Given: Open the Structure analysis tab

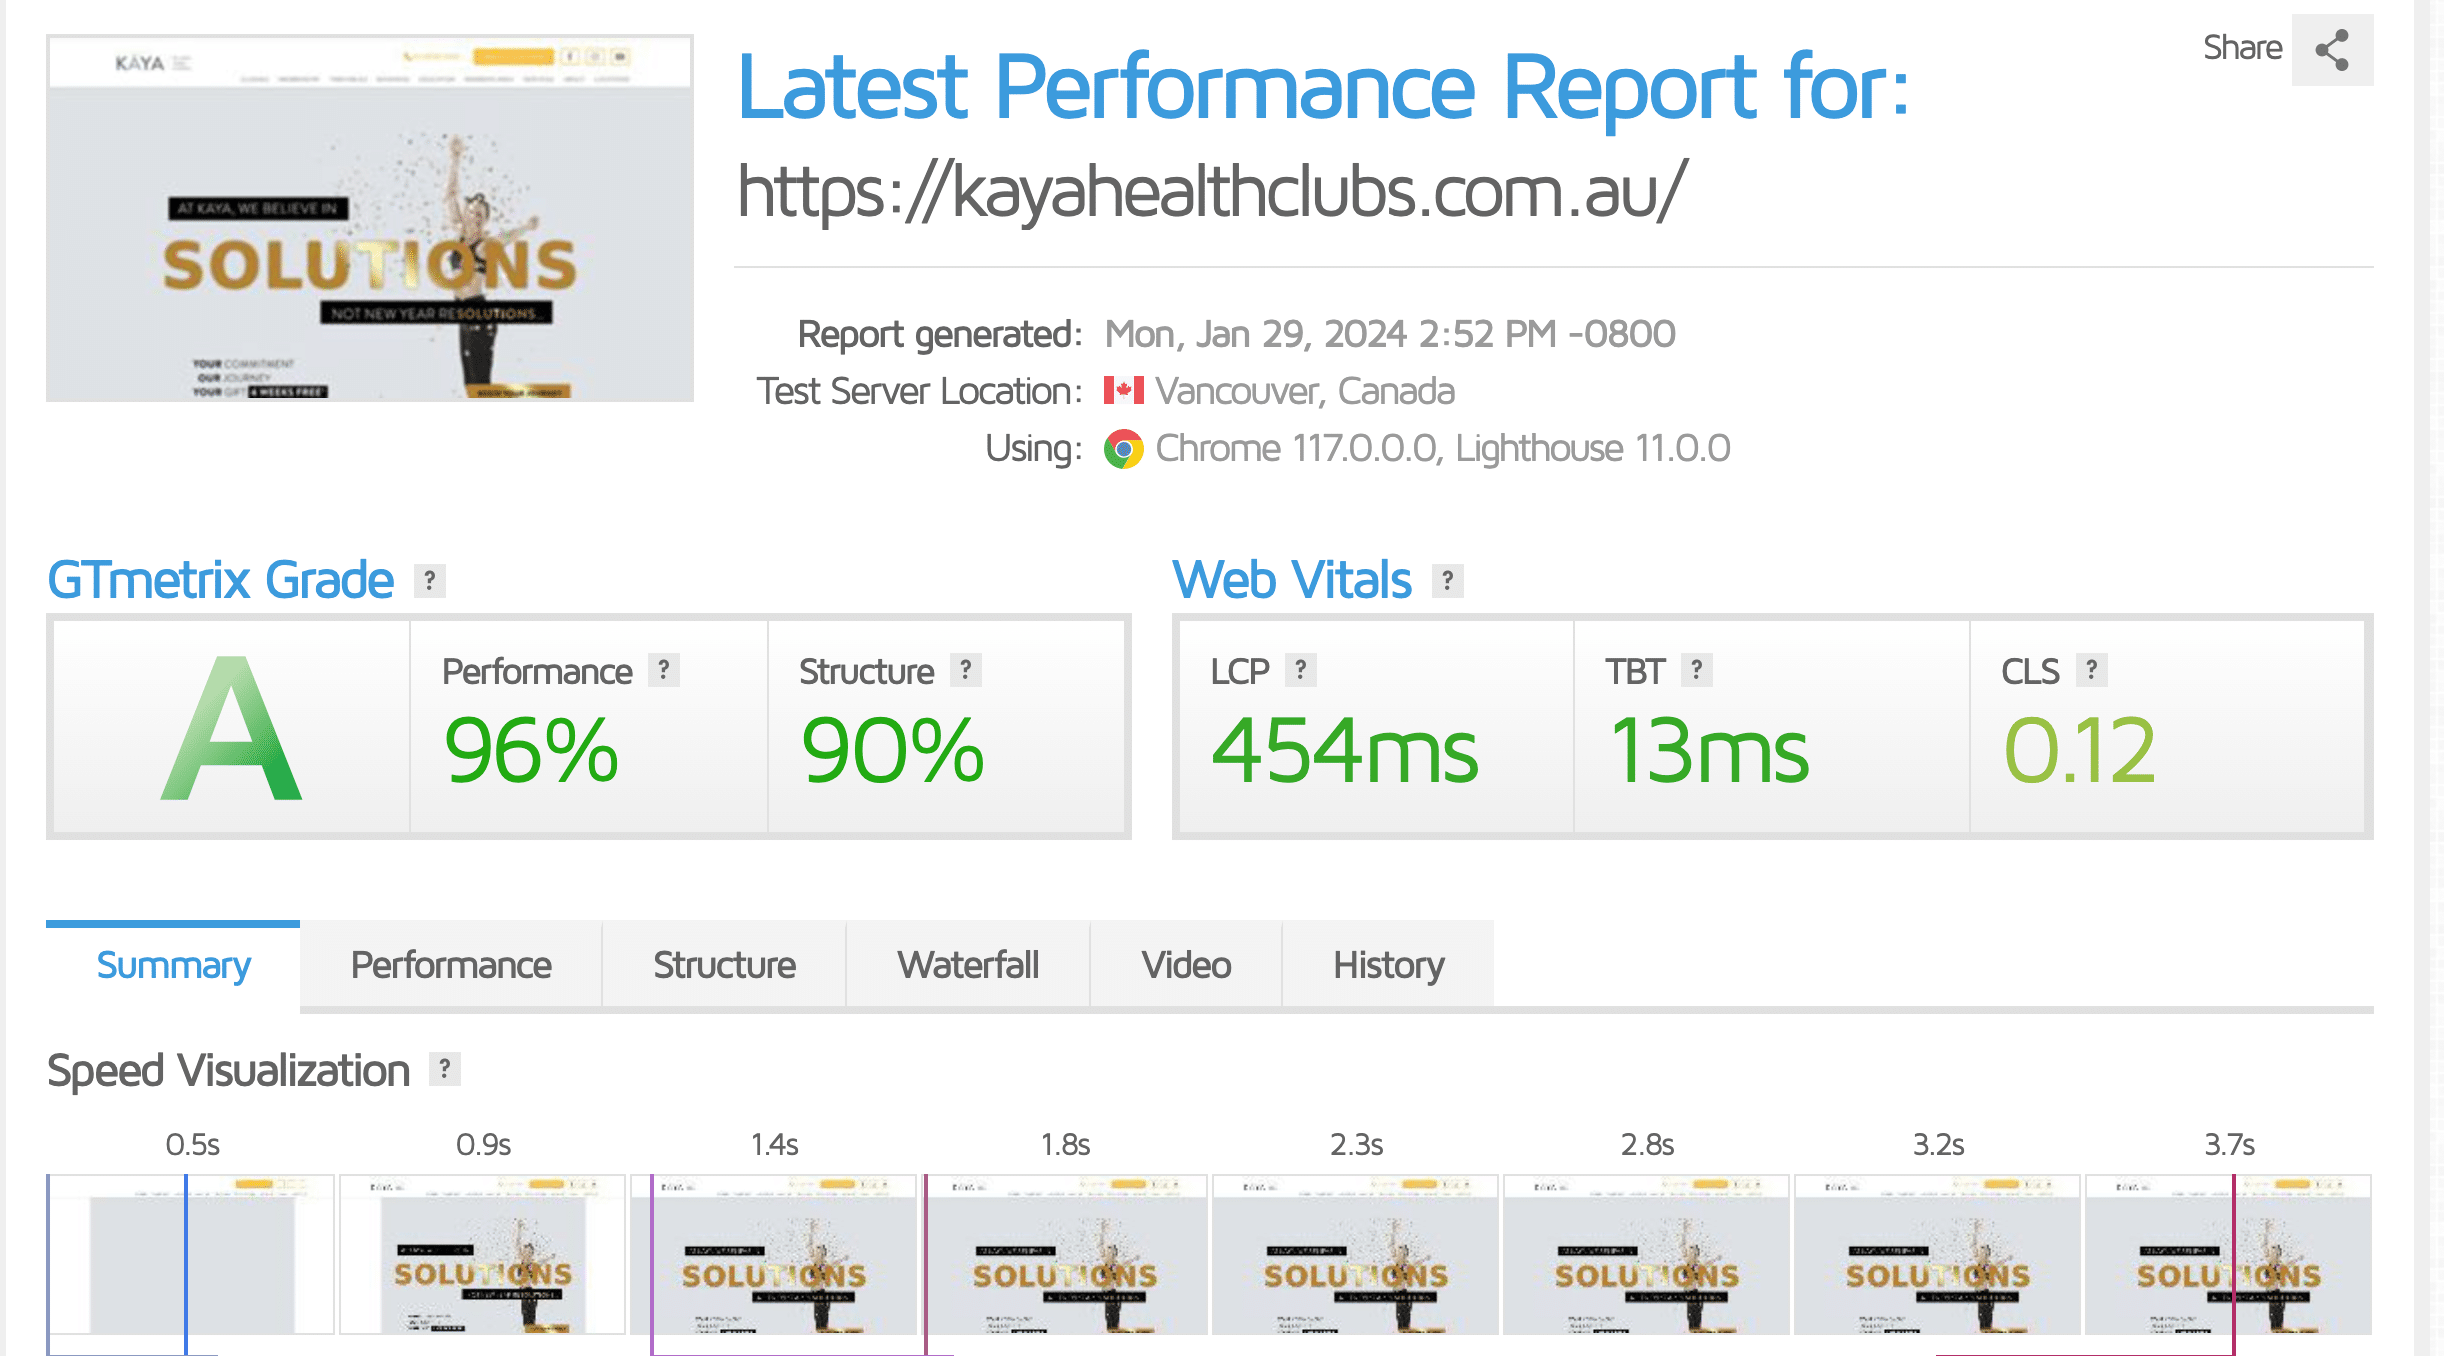Looking at the screenshot, I should click(721, 965).
